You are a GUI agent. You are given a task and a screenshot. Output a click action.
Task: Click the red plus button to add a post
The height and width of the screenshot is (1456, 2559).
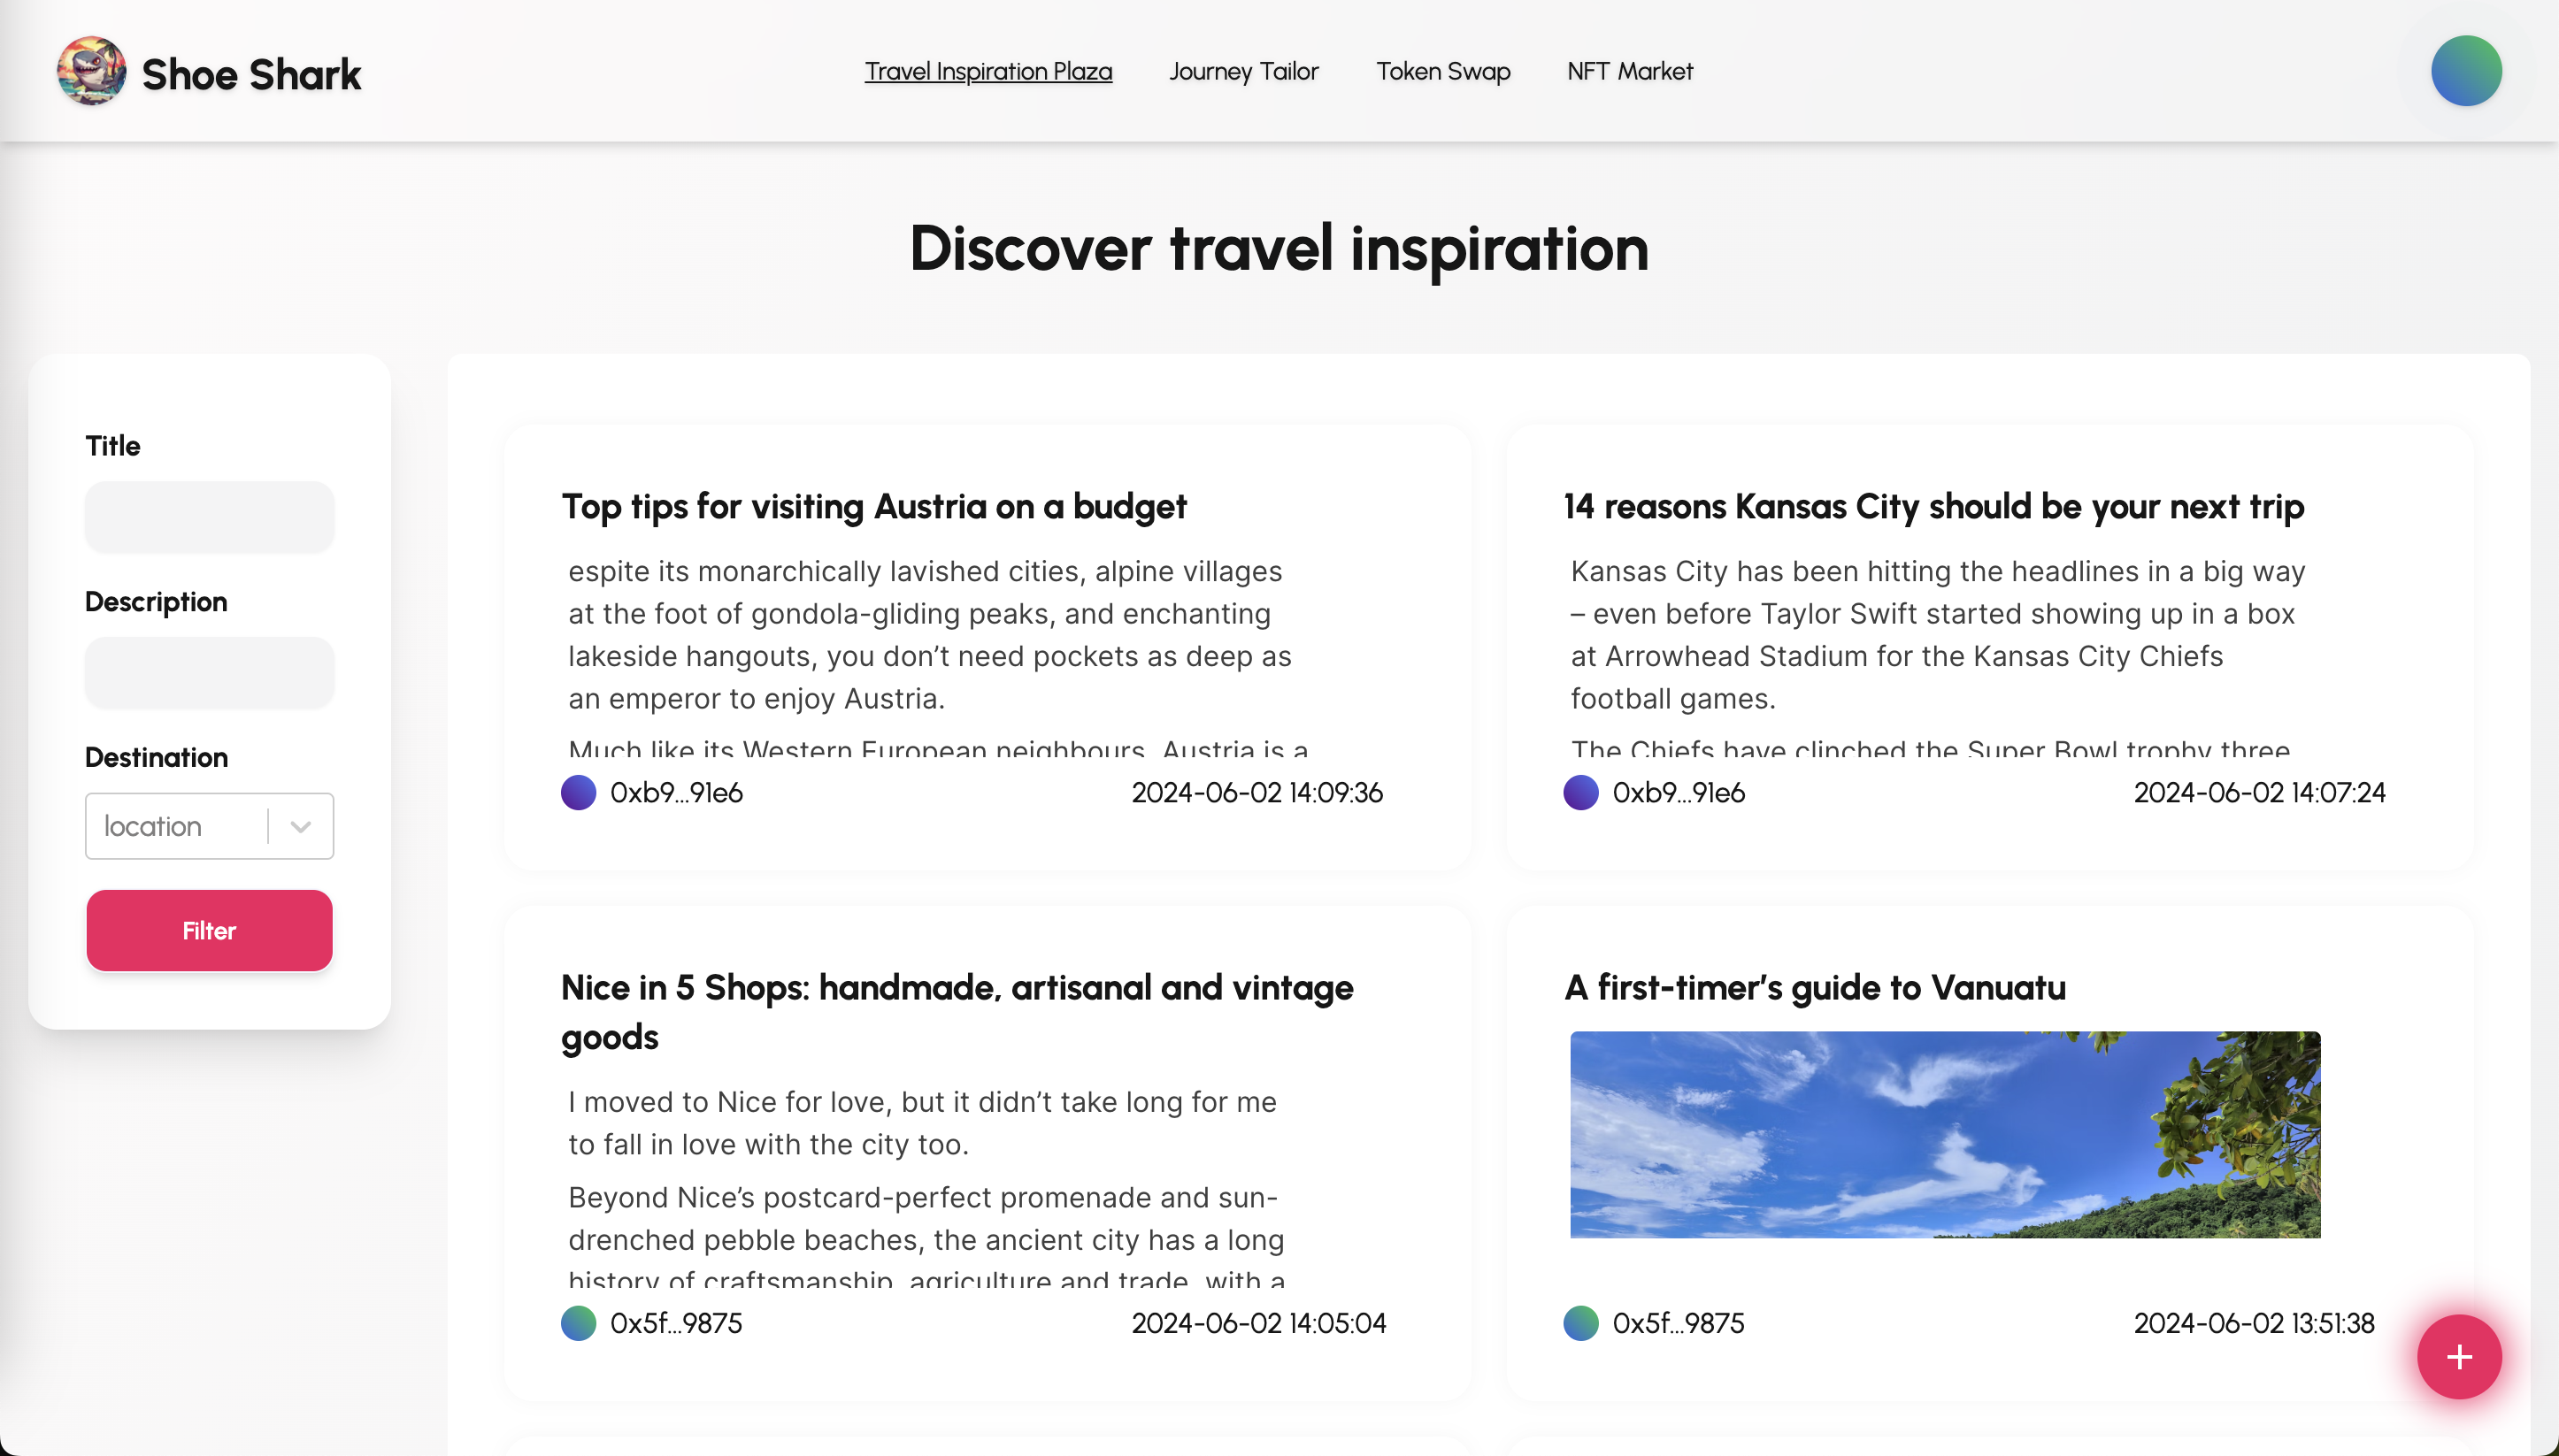[2458, 1356]
